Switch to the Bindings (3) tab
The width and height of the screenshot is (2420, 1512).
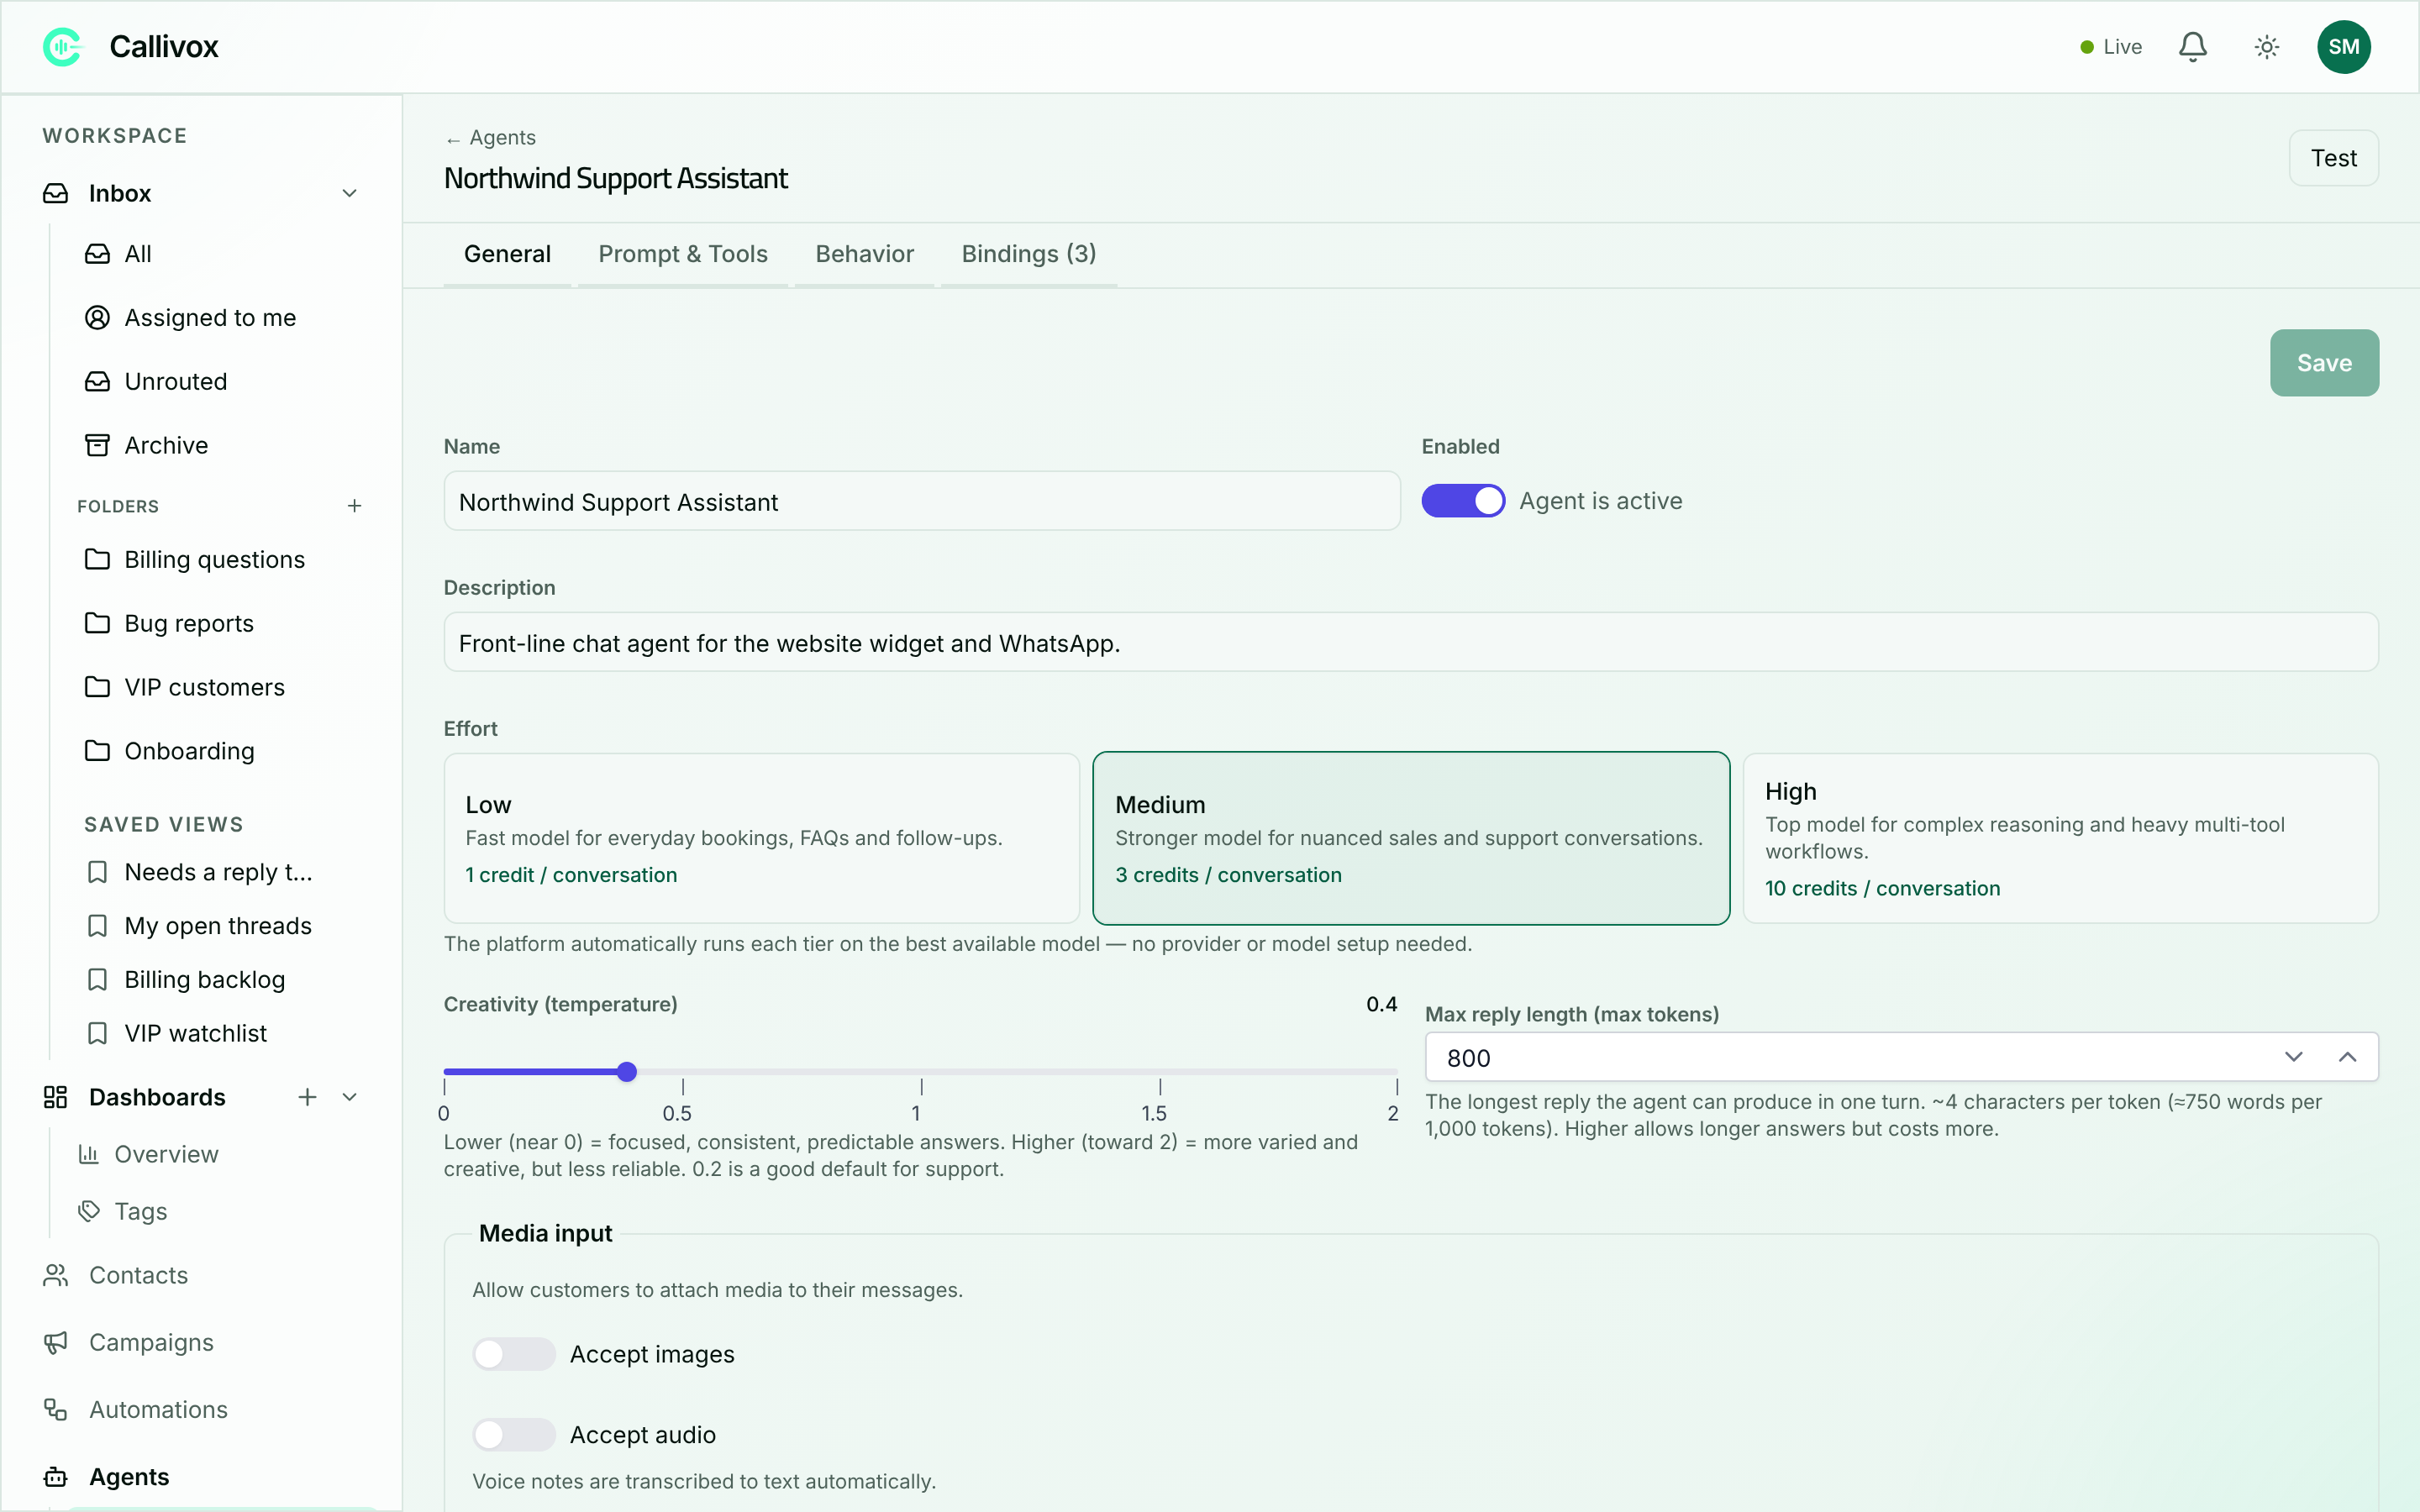1028,254
